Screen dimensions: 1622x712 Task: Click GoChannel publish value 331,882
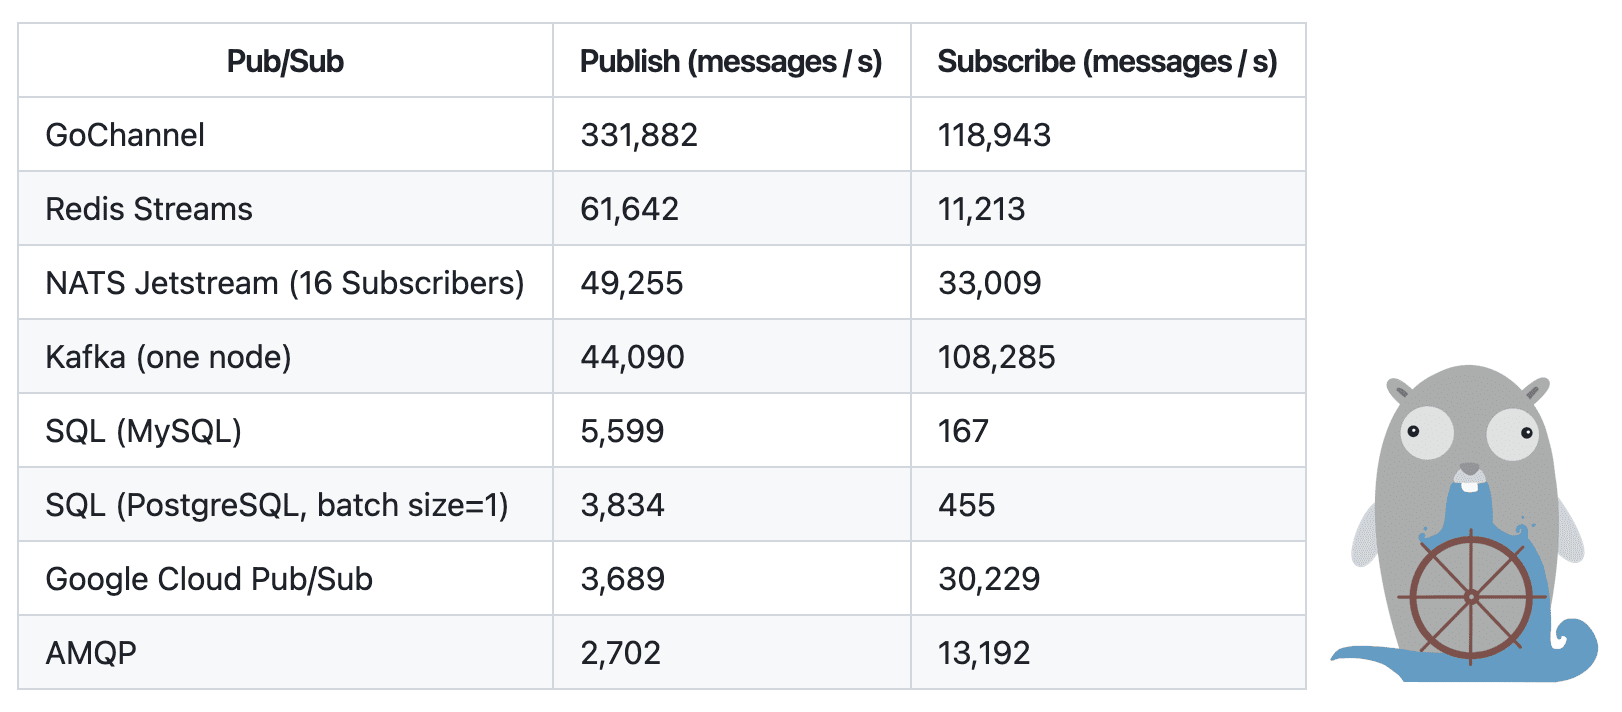point(639,135)
